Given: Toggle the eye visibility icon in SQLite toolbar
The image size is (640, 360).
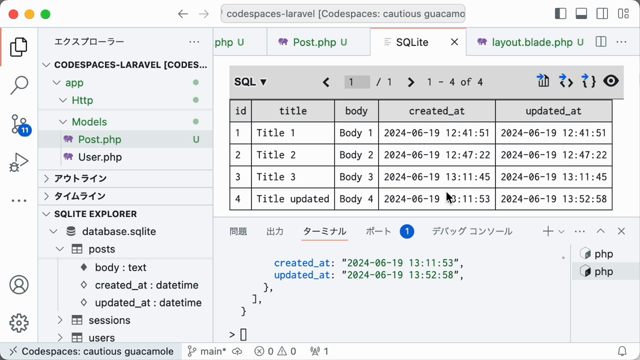Looking at the screenshot, I should pos(611,81).
